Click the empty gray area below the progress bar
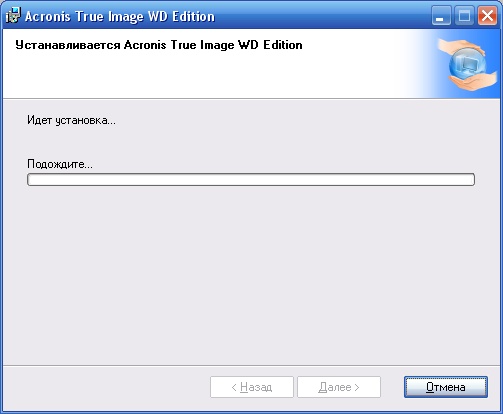This screenshot has height=414, width=503. [x=251, y=273]
